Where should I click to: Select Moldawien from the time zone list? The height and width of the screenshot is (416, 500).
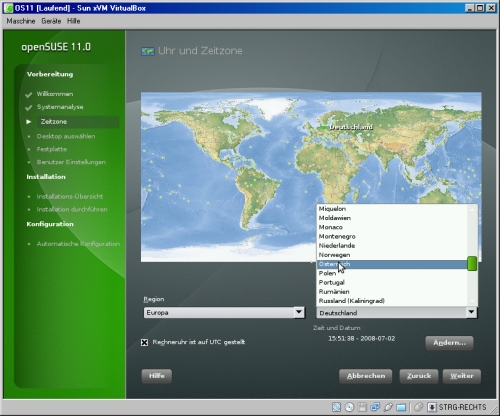392,218
